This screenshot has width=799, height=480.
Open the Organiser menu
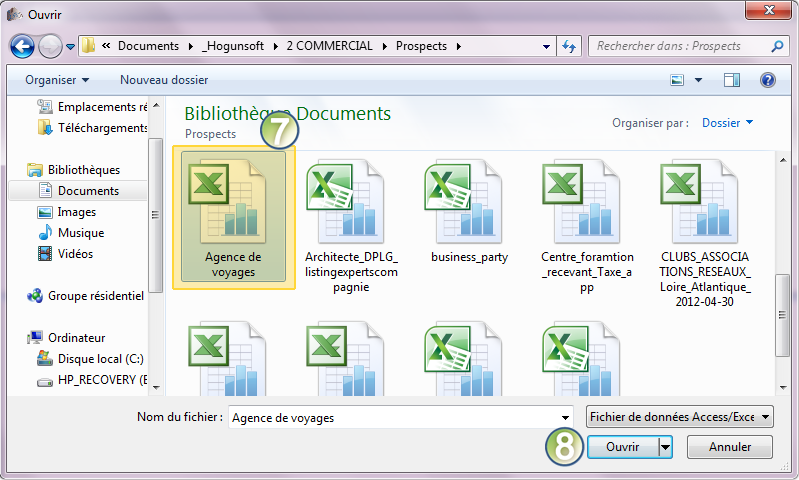point(57,80)
